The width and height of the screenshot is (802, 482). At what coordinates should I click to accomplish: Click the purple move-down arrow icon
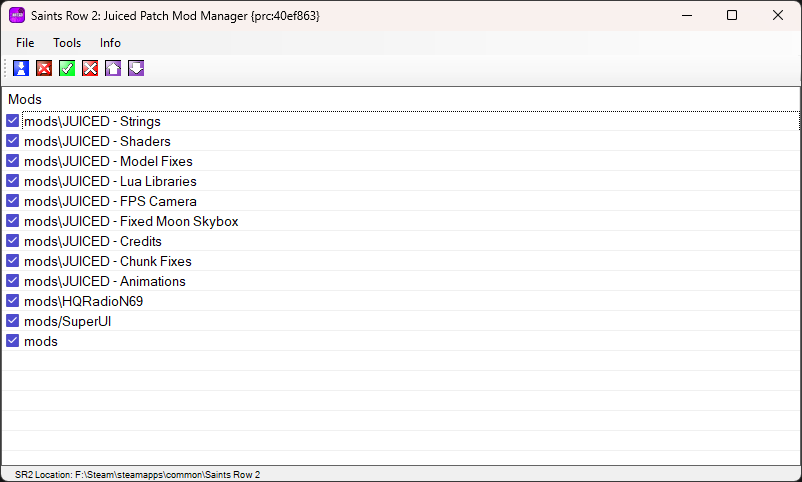coord(136,68)
